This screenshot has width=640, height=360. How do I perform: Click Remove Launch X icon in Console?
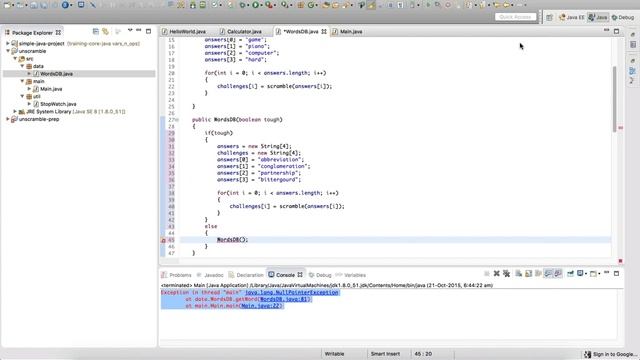click(497, 273)
